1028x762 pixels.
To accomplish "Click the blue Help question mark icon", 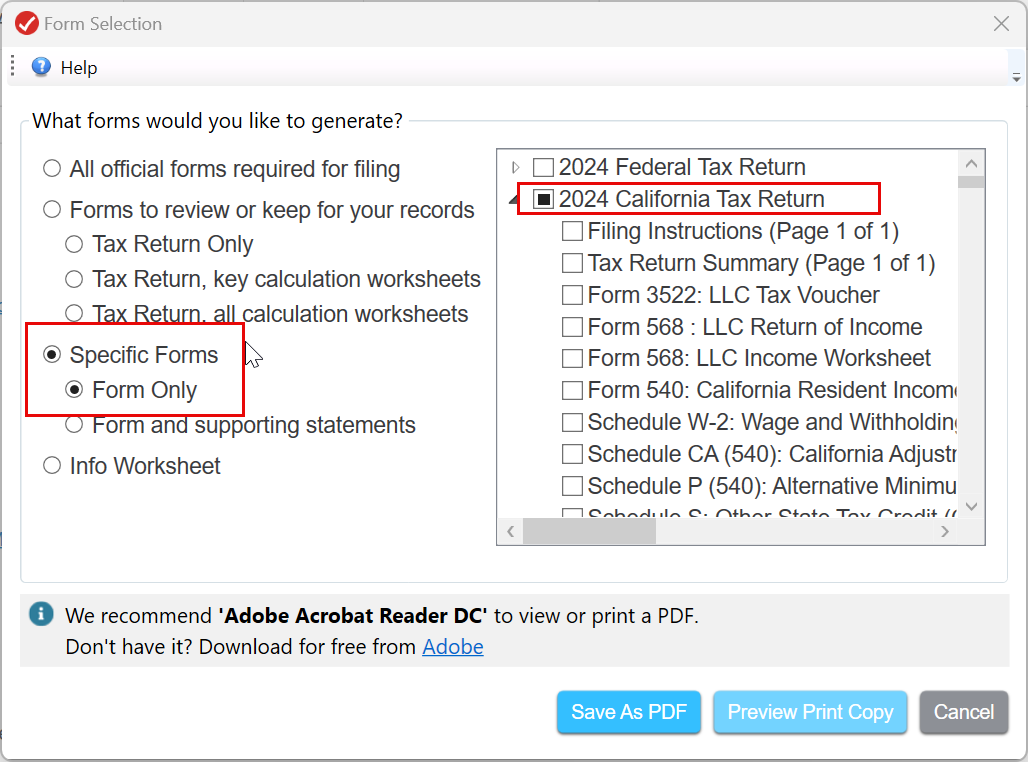I will coord(41,67).
